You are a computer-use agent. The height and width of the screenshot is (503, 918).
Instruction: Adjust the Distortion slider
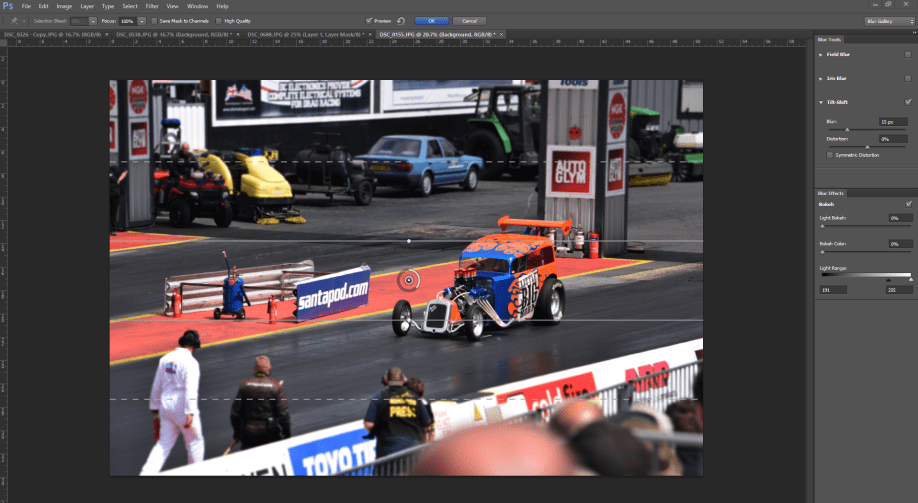click(x=868, y=147)
